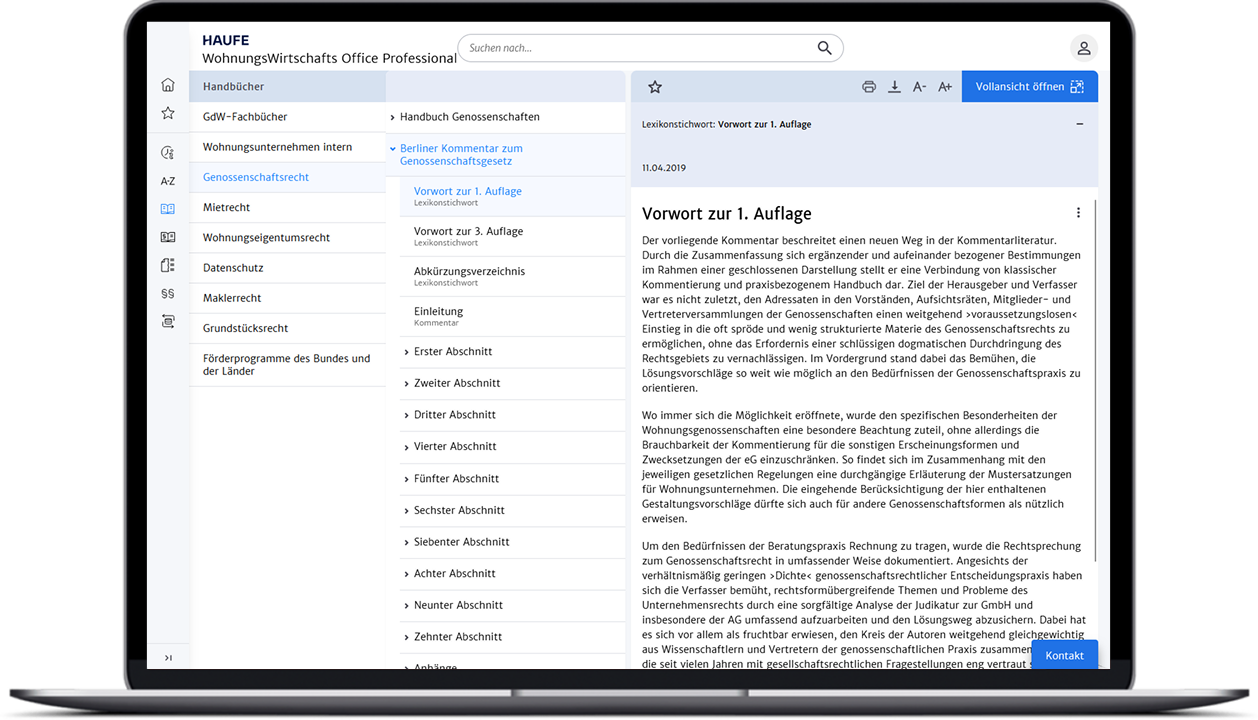Open the document-list sidebar icon
1258x720 pixels.
pyautogui.click(x=168, y=265)
